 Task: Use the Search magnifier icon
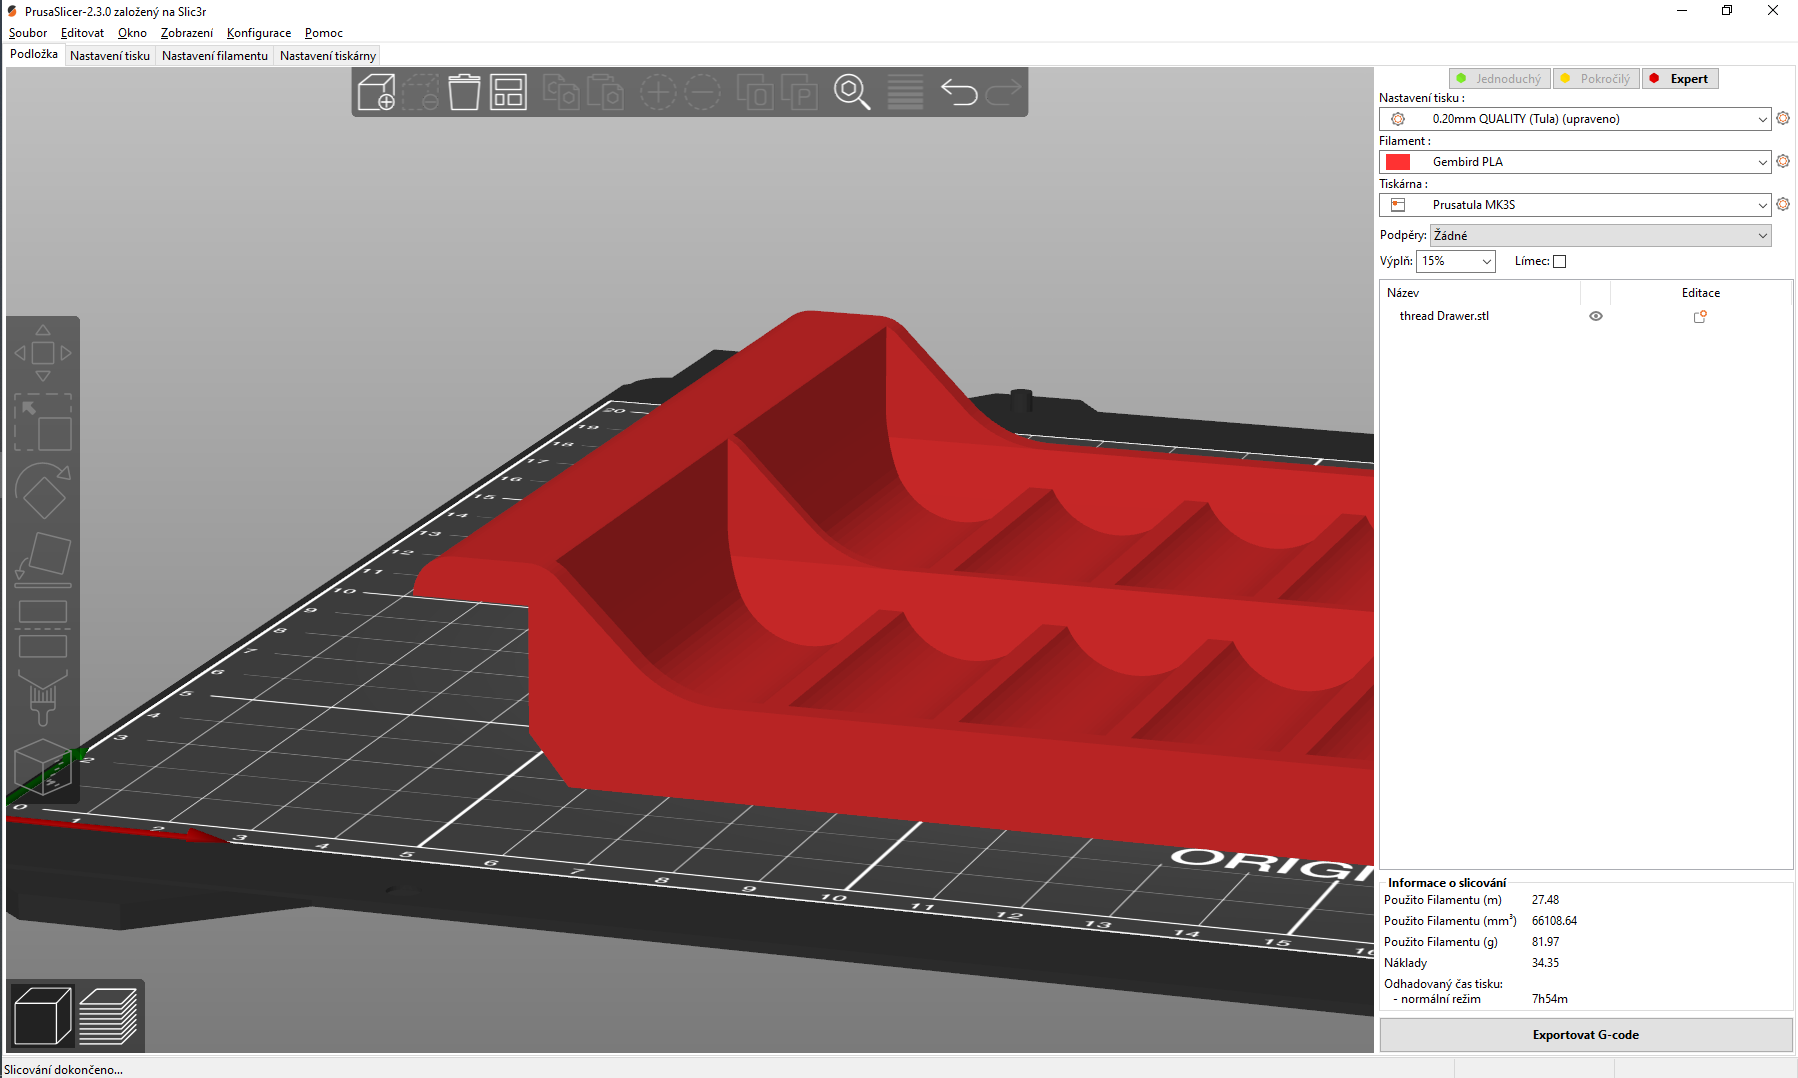coord(851,91)
